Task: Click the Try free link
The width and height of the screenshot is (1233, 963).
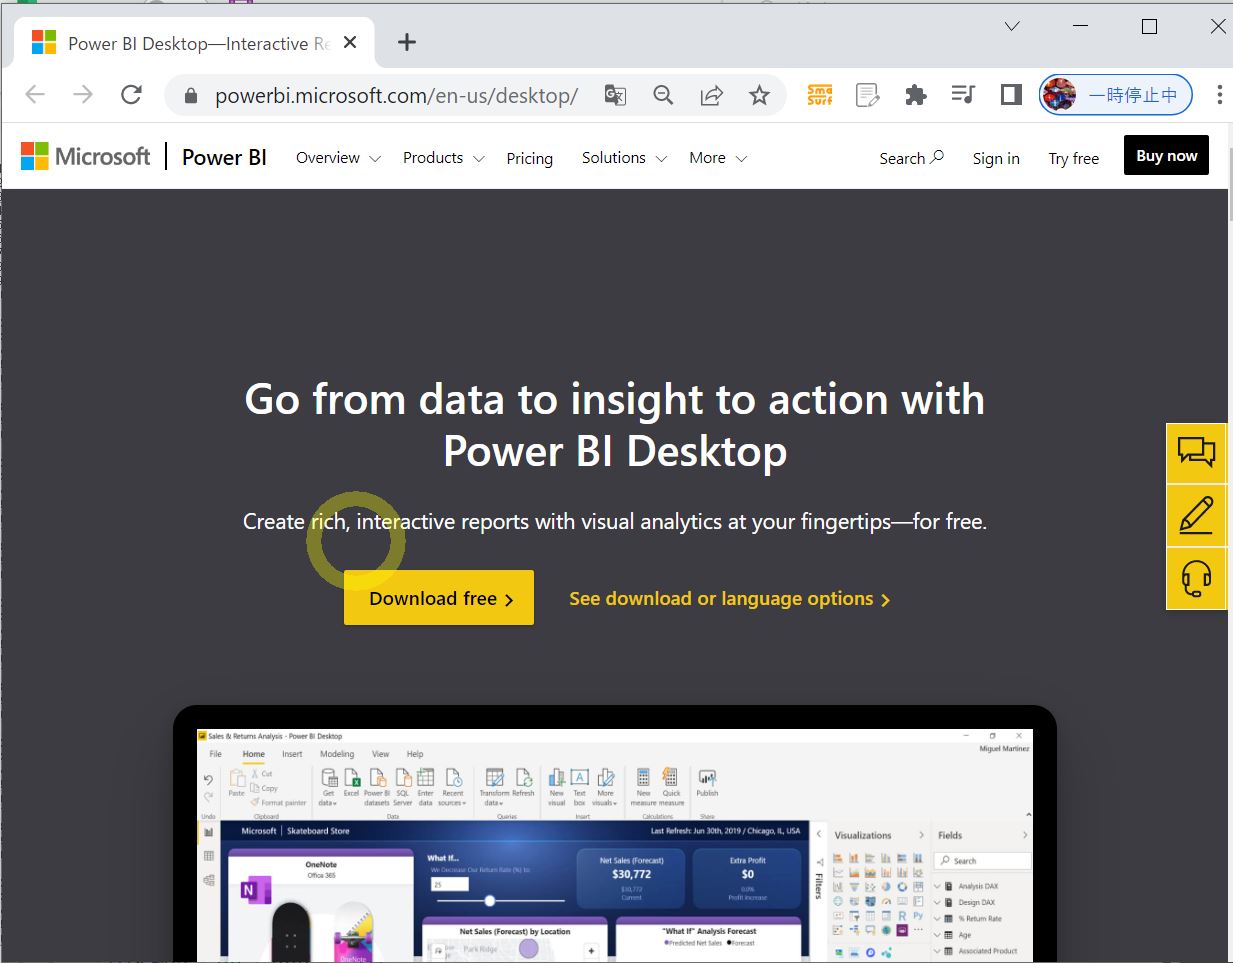Action: (1073, 158)
